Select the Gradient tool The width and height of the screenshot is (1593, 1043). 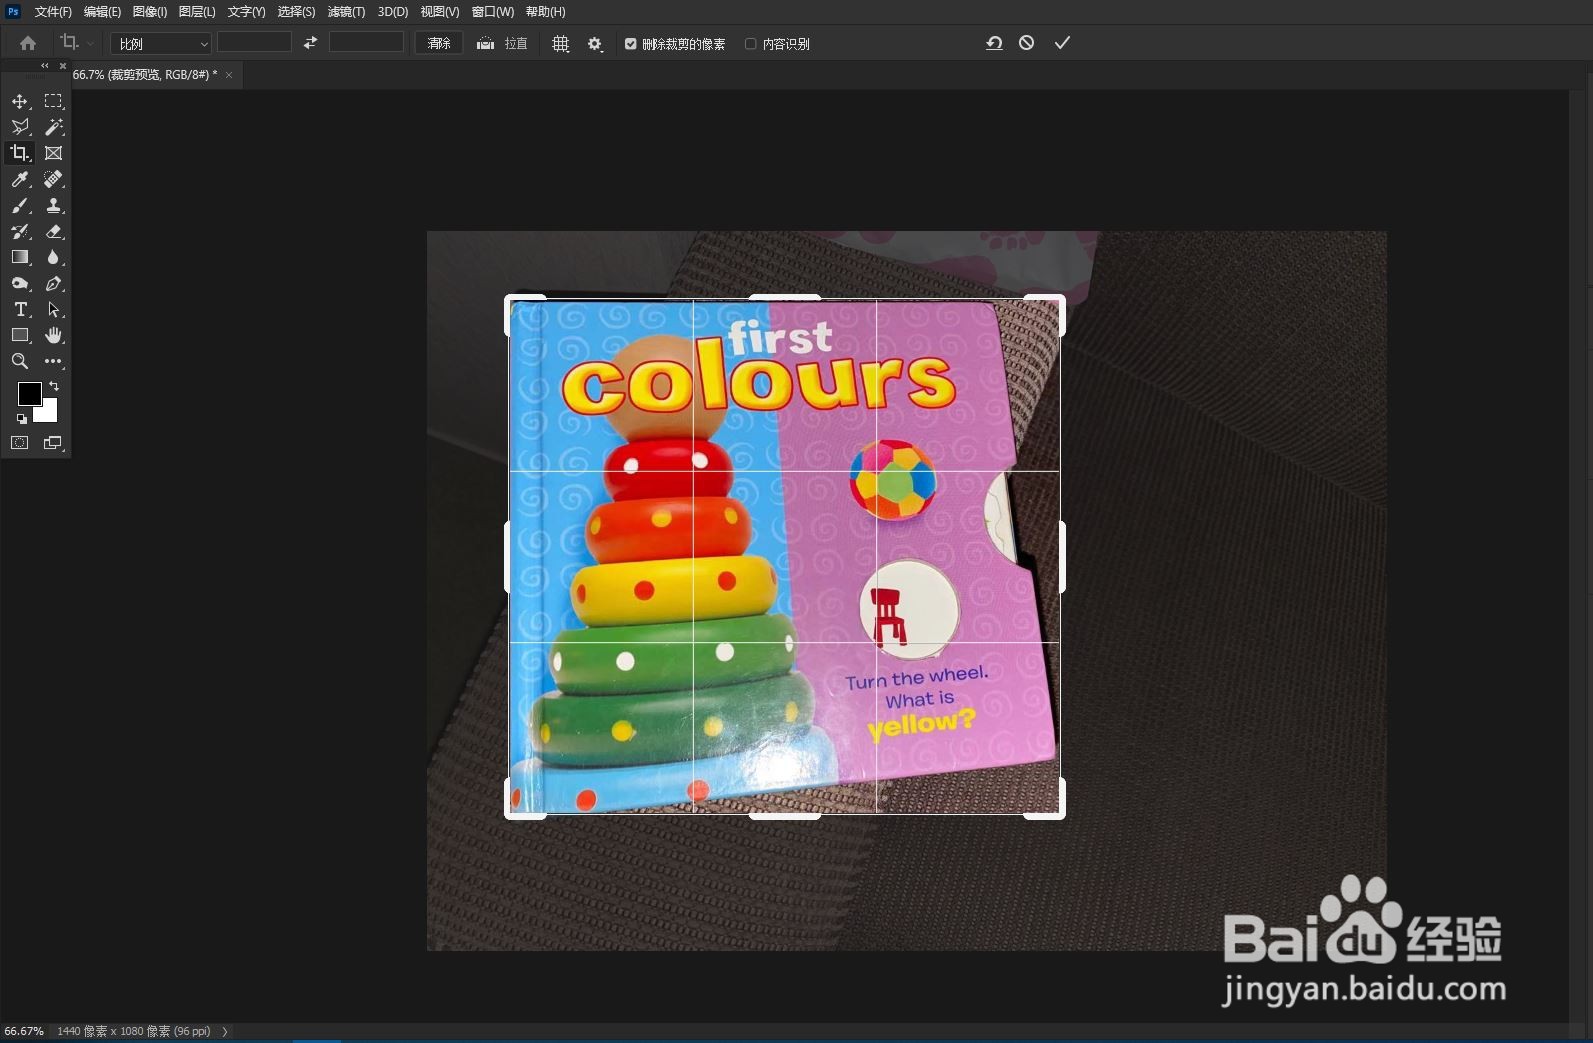click(20, 257)
